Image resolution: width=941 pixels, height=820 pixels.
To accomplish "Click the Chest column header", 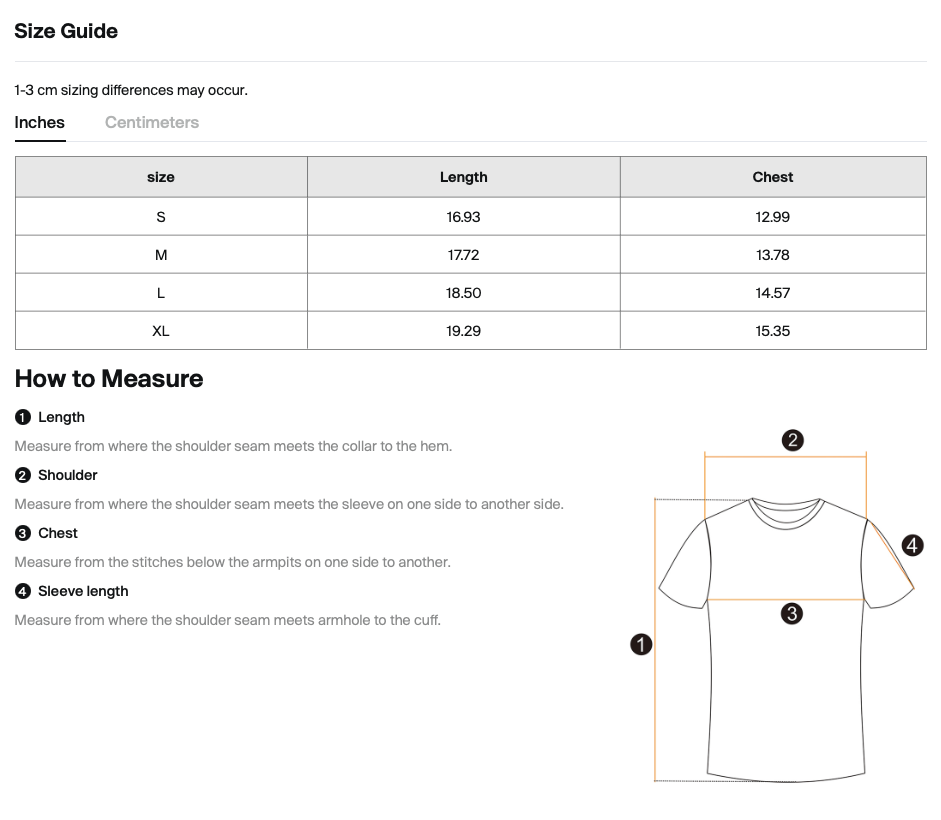I will pyautogui.click(x=772, y=177).
